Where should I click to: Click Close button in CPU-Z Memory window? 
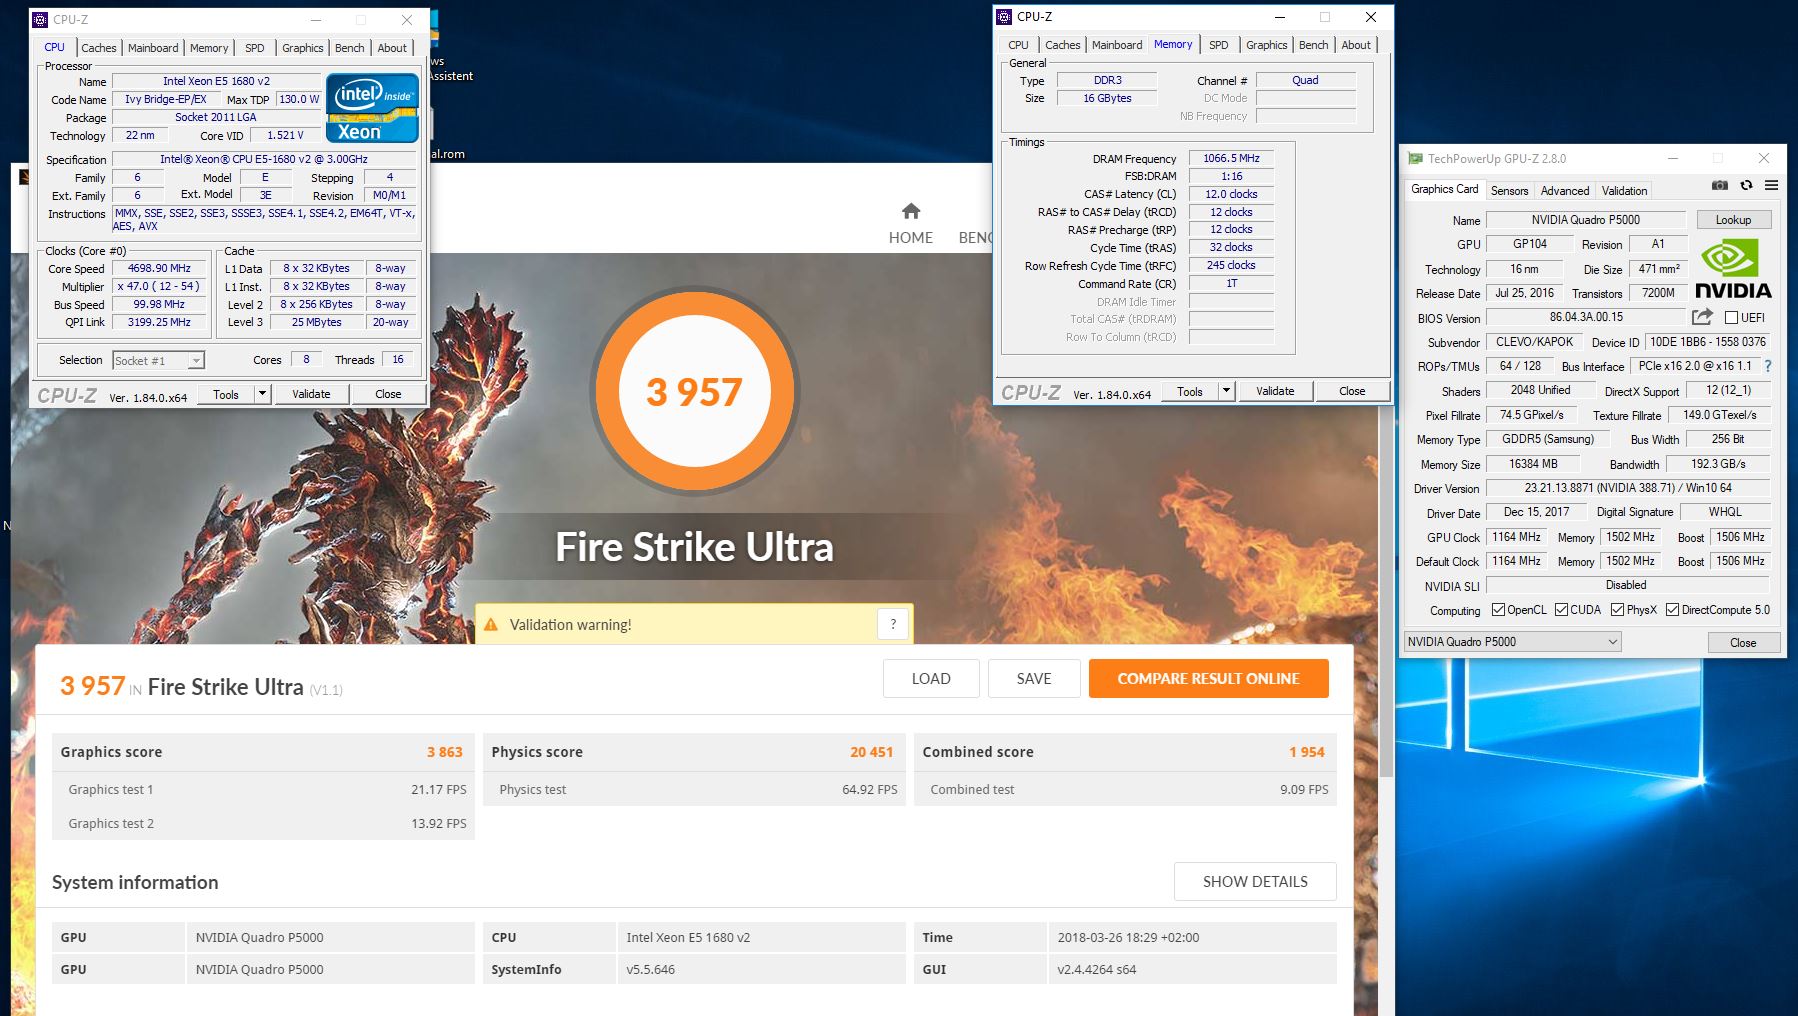pyautogui.click(x=1352, y=391)
